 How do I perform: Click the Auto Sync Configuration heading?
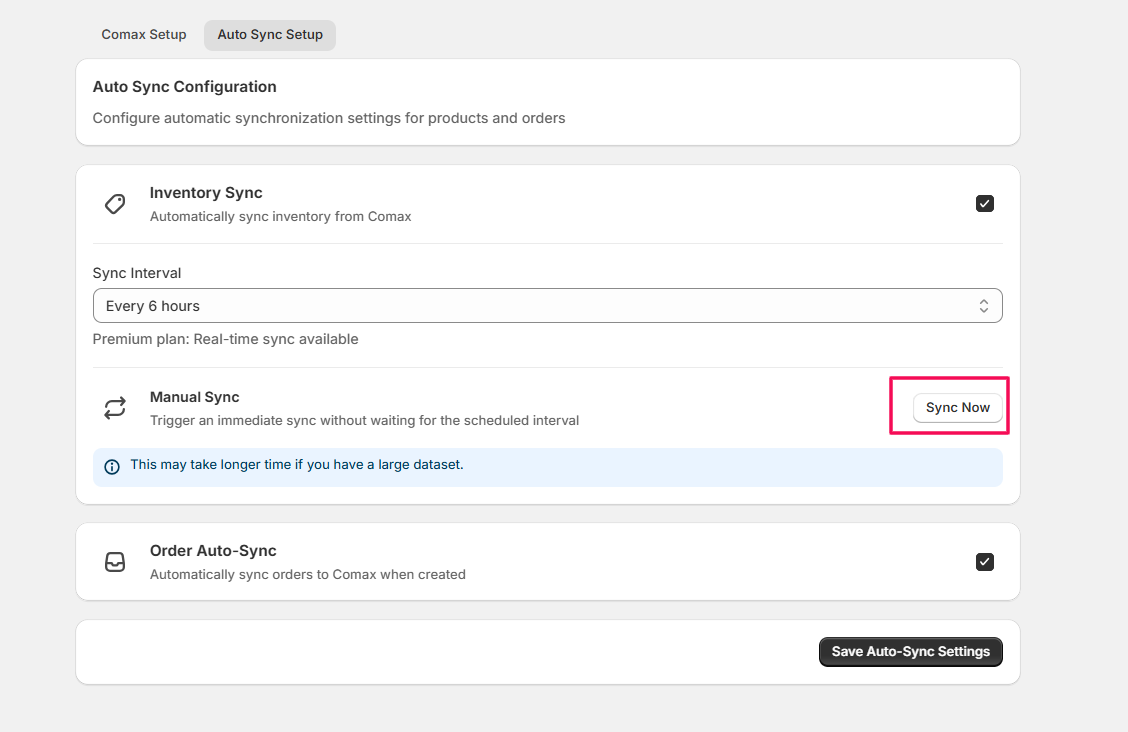click(x=184, y=87)
